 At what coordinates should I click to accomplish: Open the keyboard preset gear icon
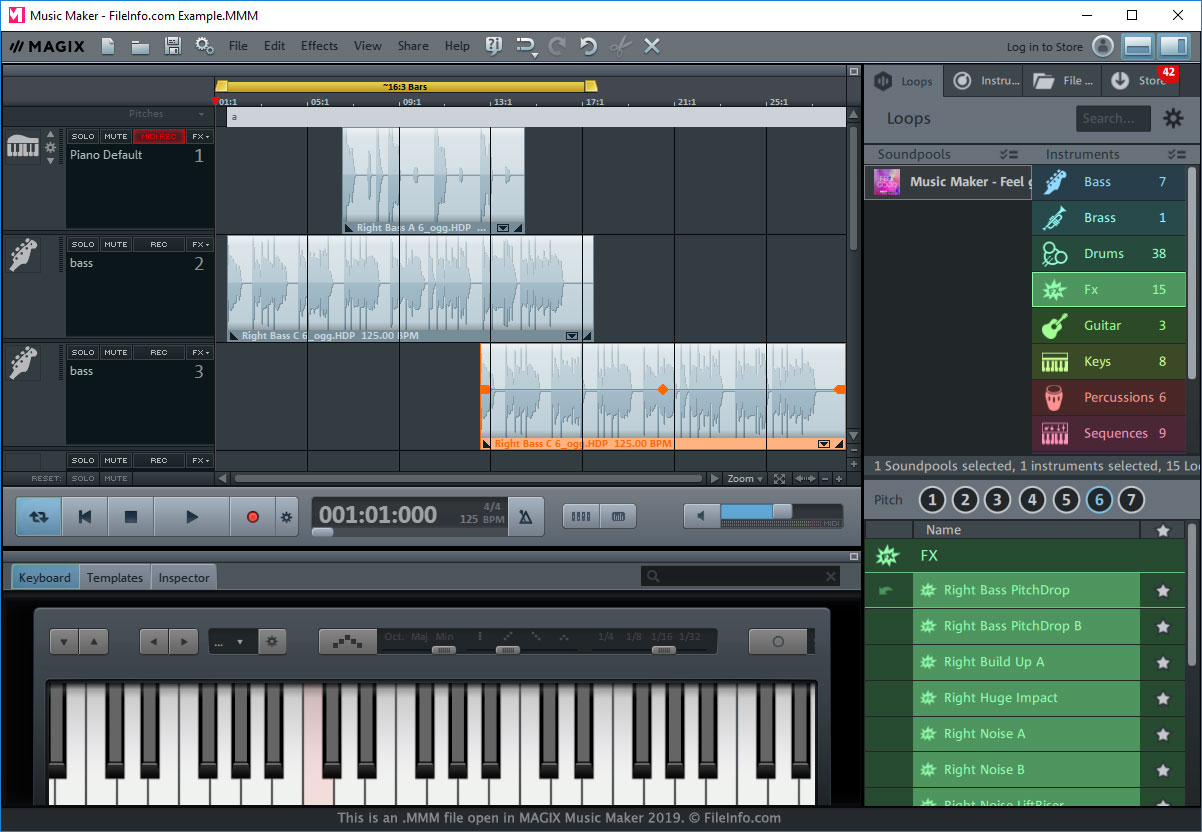pos(271,642)
